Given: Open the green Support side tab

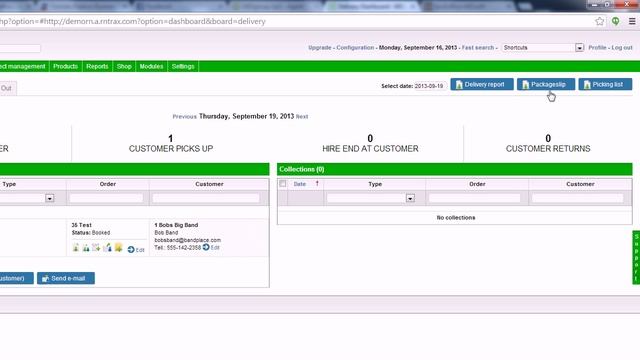Looking at the screenshot, I should click(x=636, y=258).
